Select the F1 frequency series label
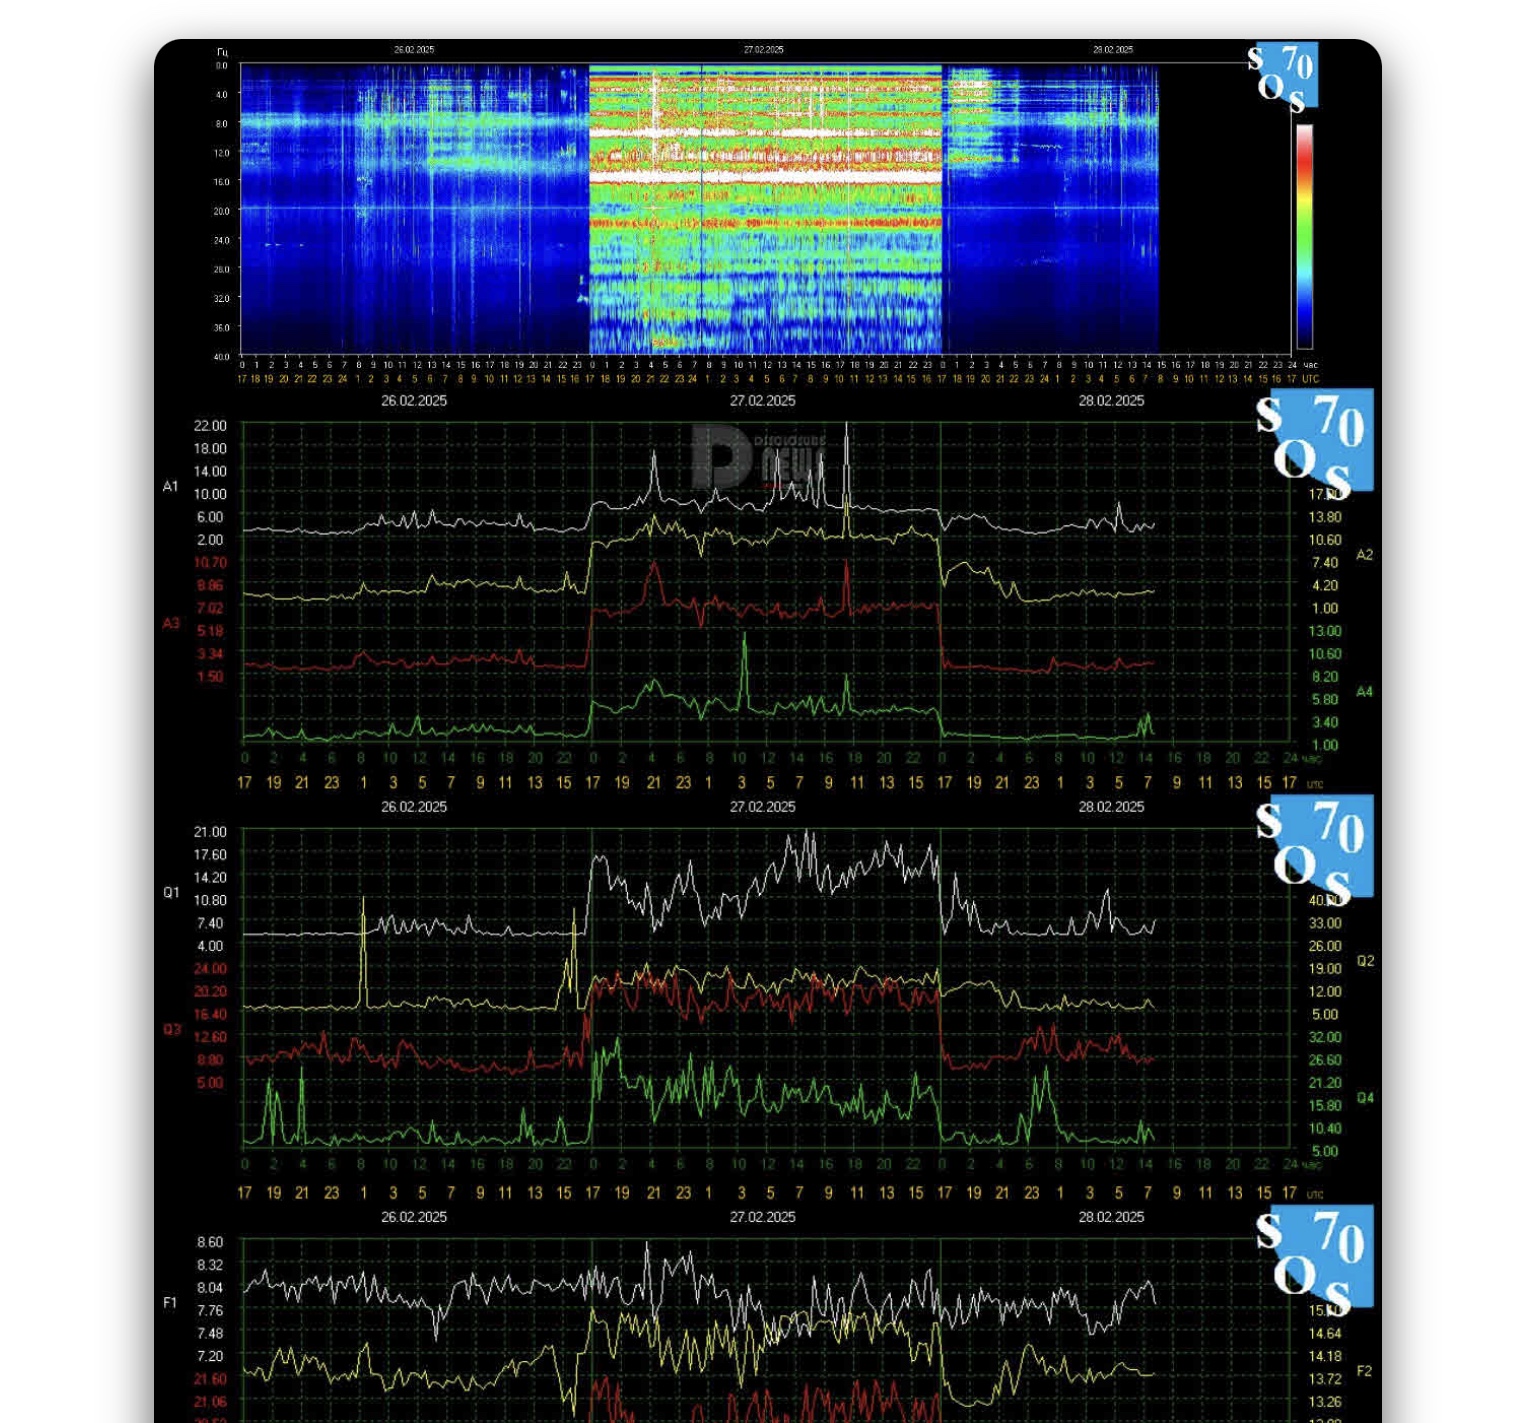 click(x=170, y=1302)
